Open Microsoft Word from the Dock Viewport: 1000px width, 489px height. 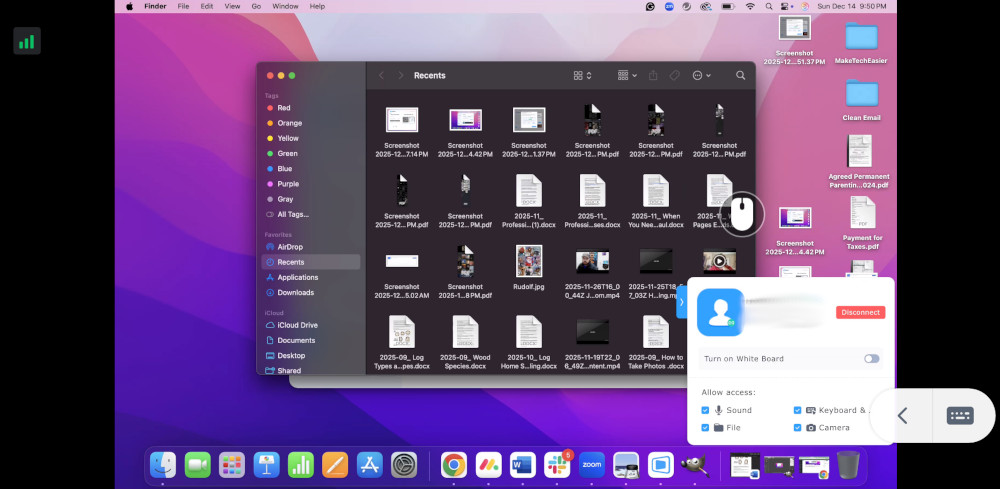tap(522, 465)
